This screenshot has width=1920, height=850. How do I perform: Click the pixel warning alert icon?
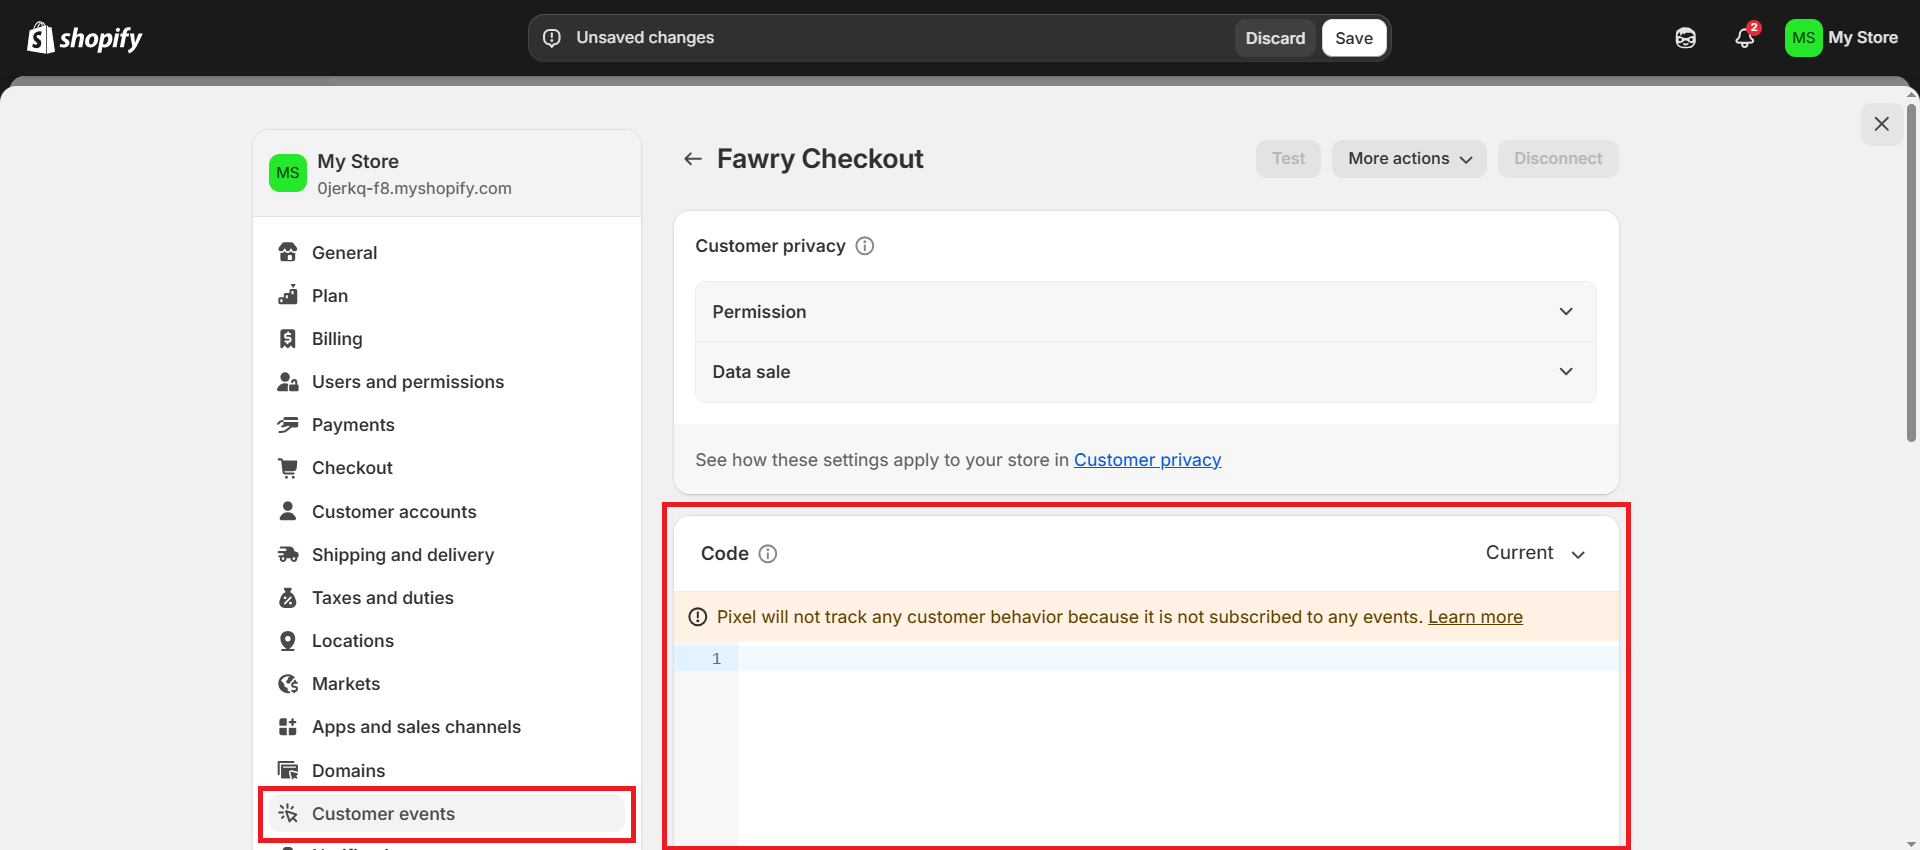tap(698, 617)
